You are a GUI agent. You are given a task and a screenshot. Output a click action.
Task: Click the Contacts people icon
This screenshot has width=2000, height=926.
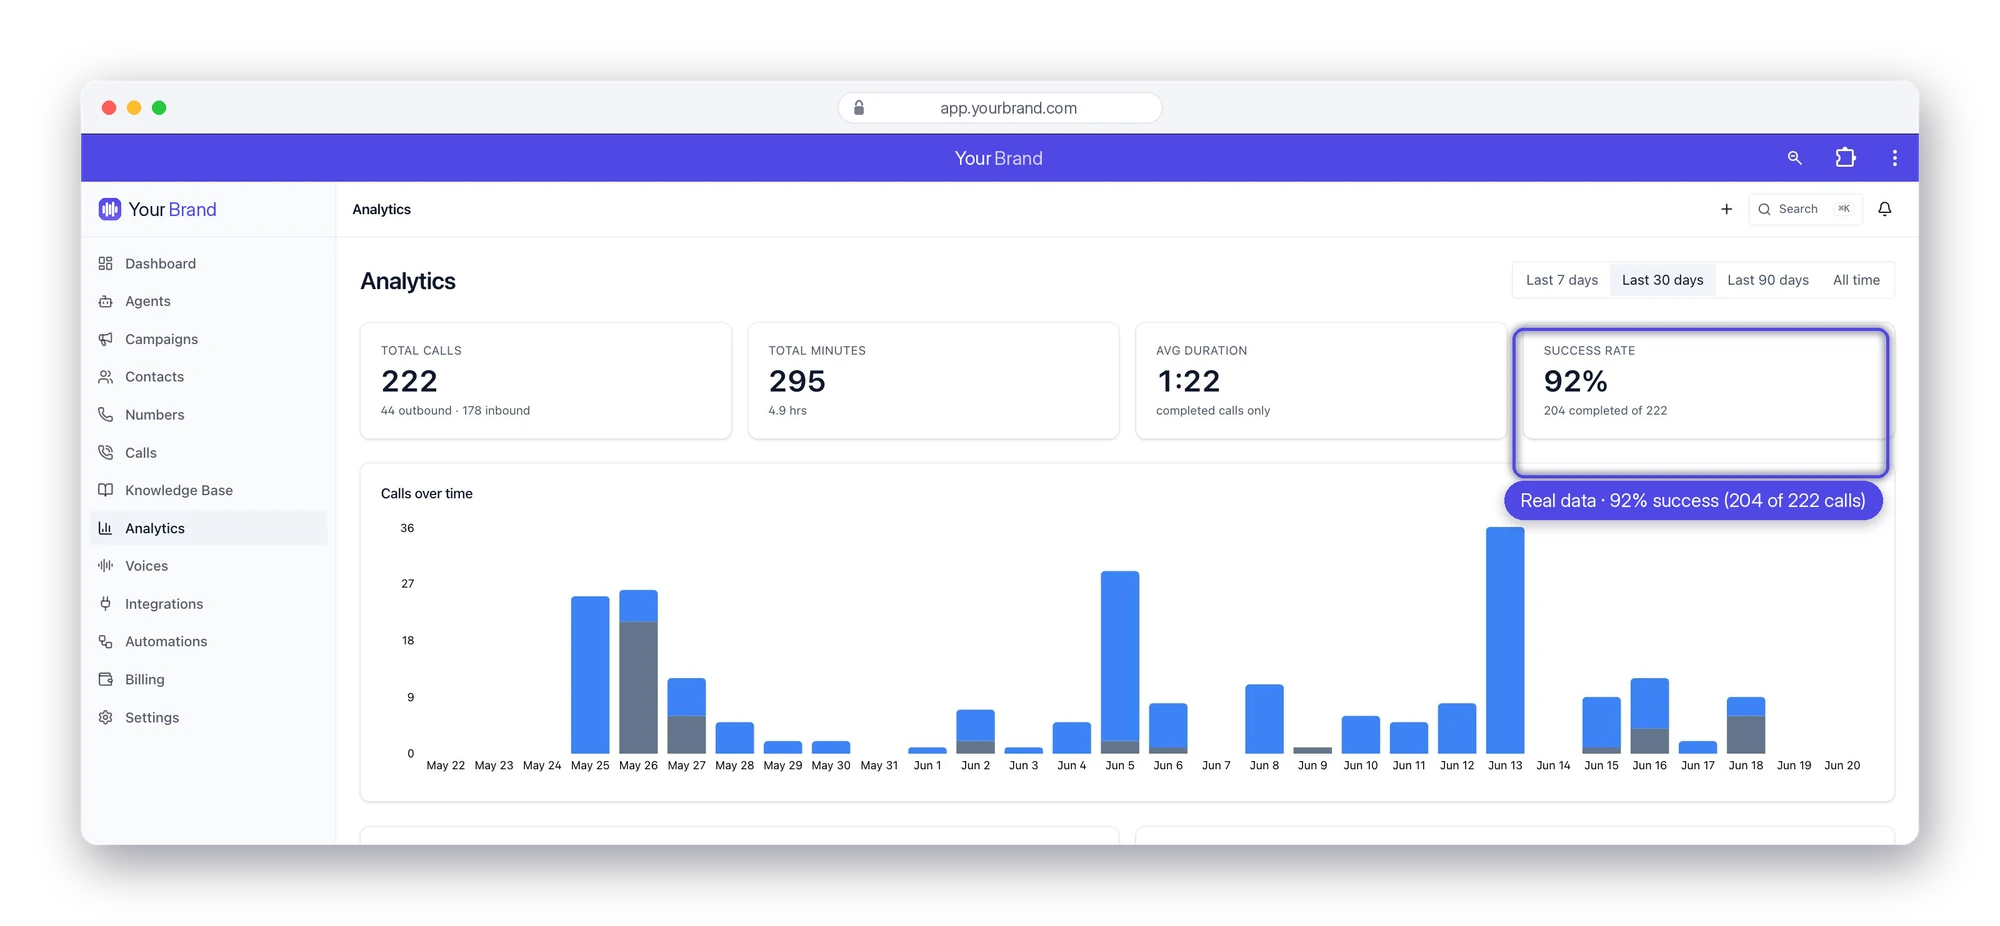[x=105, y=377]
